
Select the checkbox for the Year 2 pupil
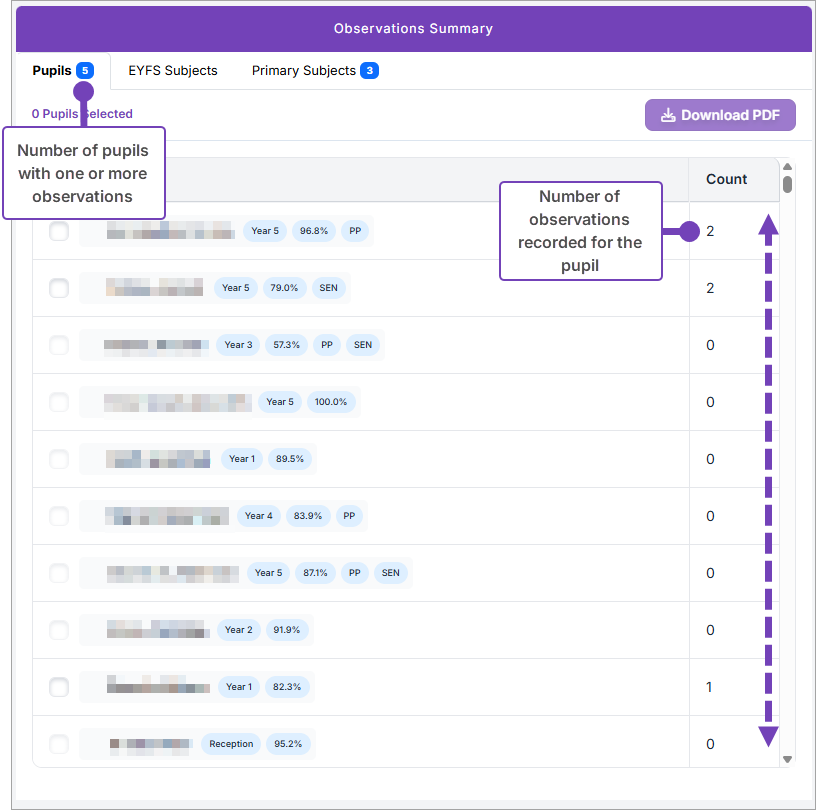click(59, 630)
